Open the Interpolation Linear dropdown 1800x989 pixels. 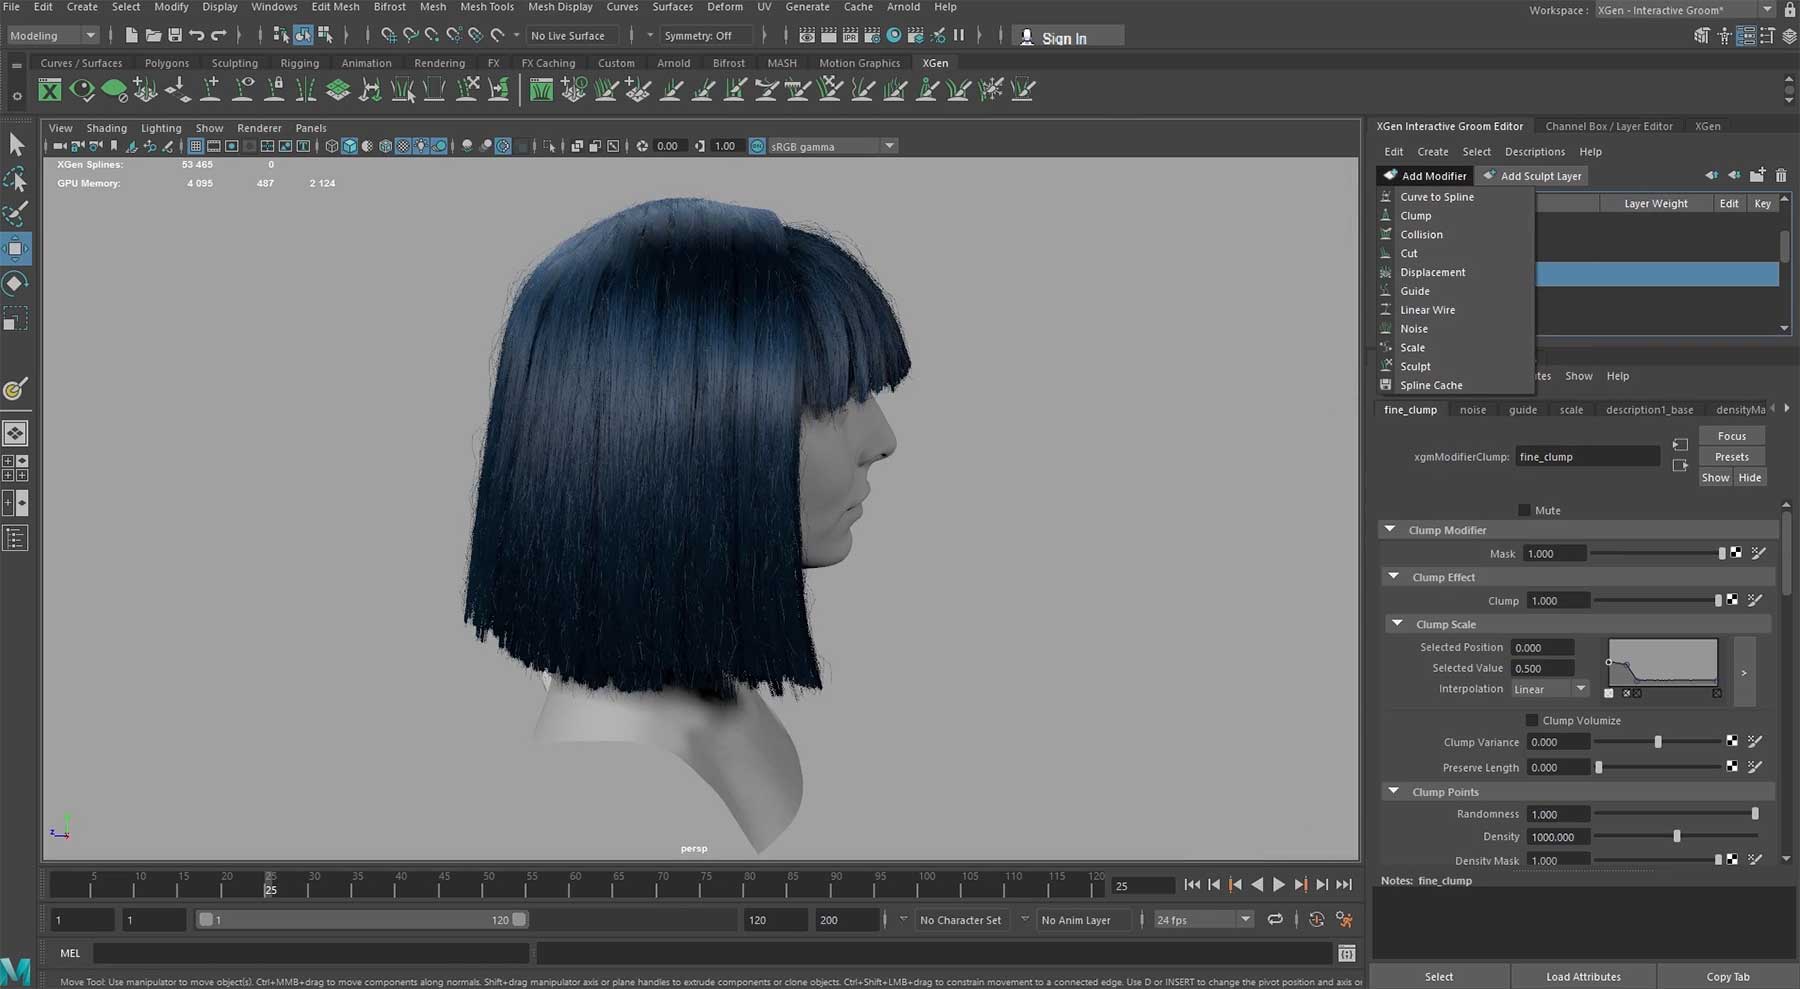(x=1549, y=689)
